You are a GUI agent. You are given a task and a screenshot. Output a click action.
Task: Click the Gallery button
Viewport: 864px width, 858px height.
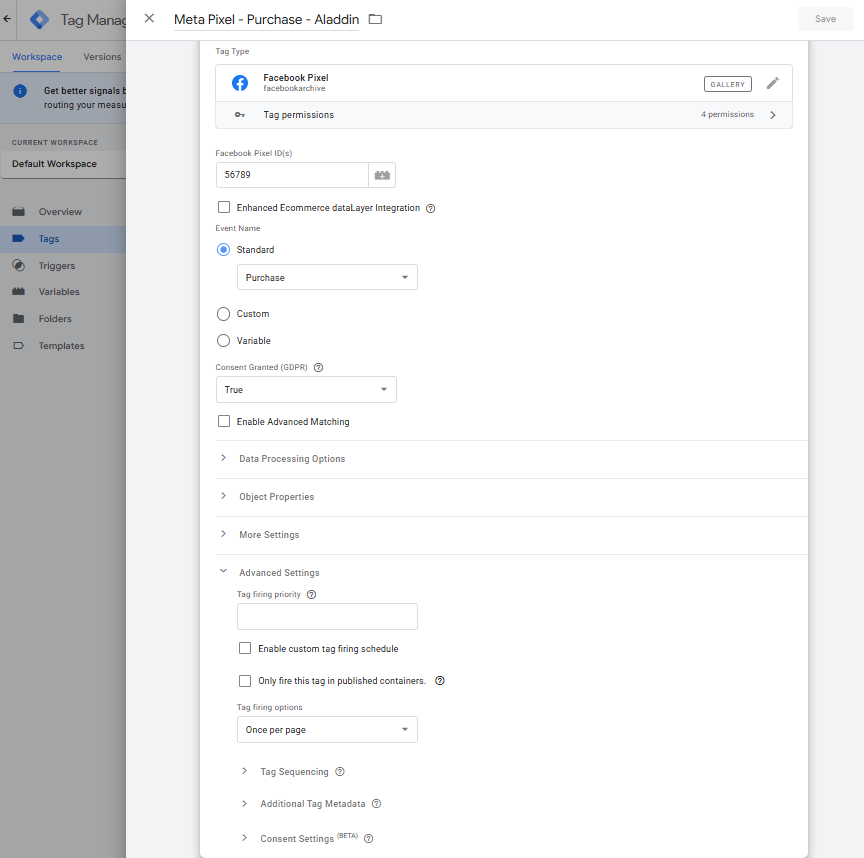click(x=727, y=84)
